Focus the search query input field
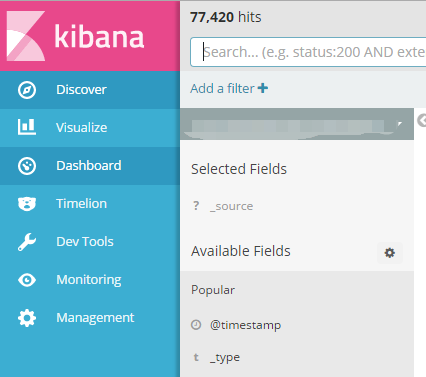 coord(308,52)
